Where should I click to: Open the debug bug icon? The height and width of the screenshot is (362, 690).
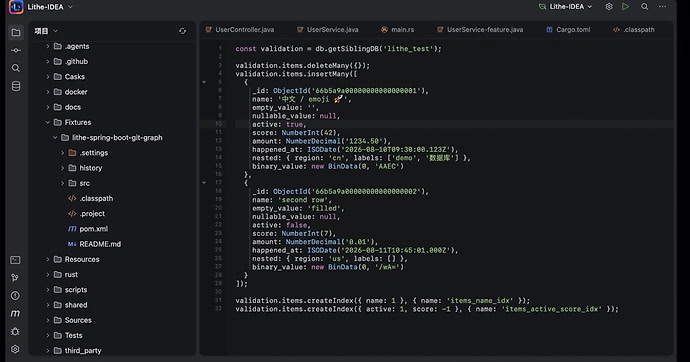(15, 332)
